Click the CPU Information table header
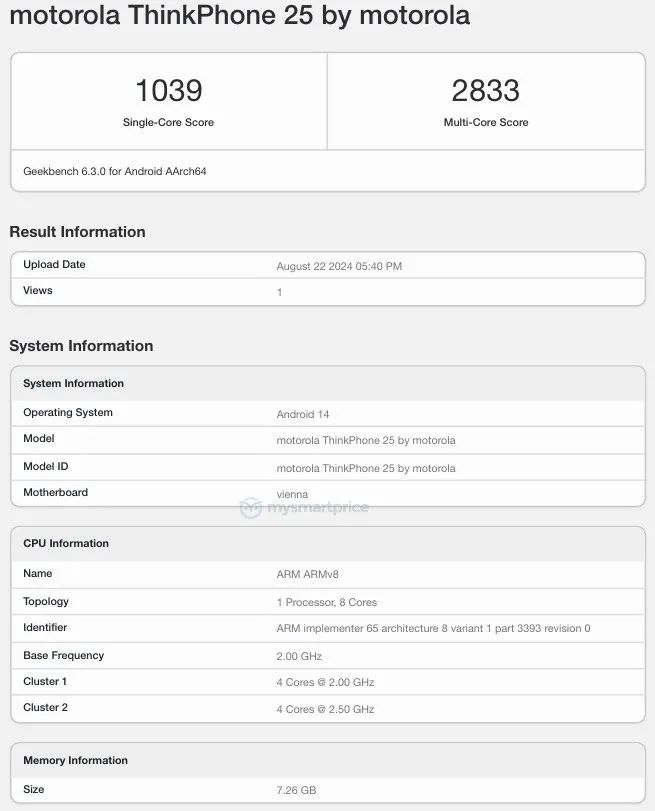655x811 pixels. point(66,543)
